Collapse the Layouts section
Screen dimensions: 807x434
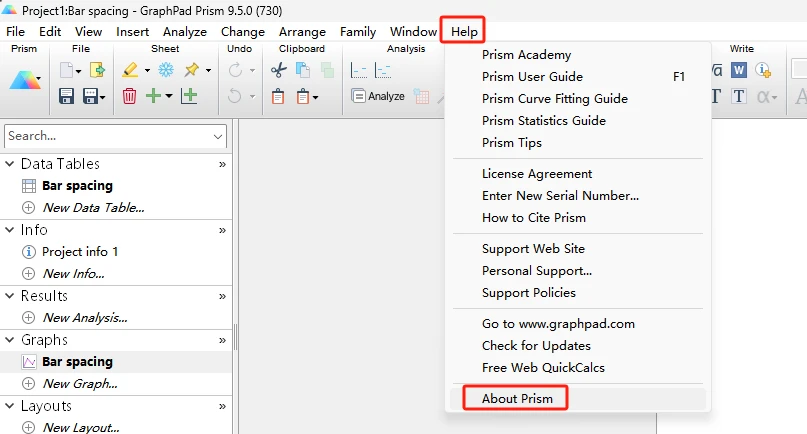click(x=9, y=406)
